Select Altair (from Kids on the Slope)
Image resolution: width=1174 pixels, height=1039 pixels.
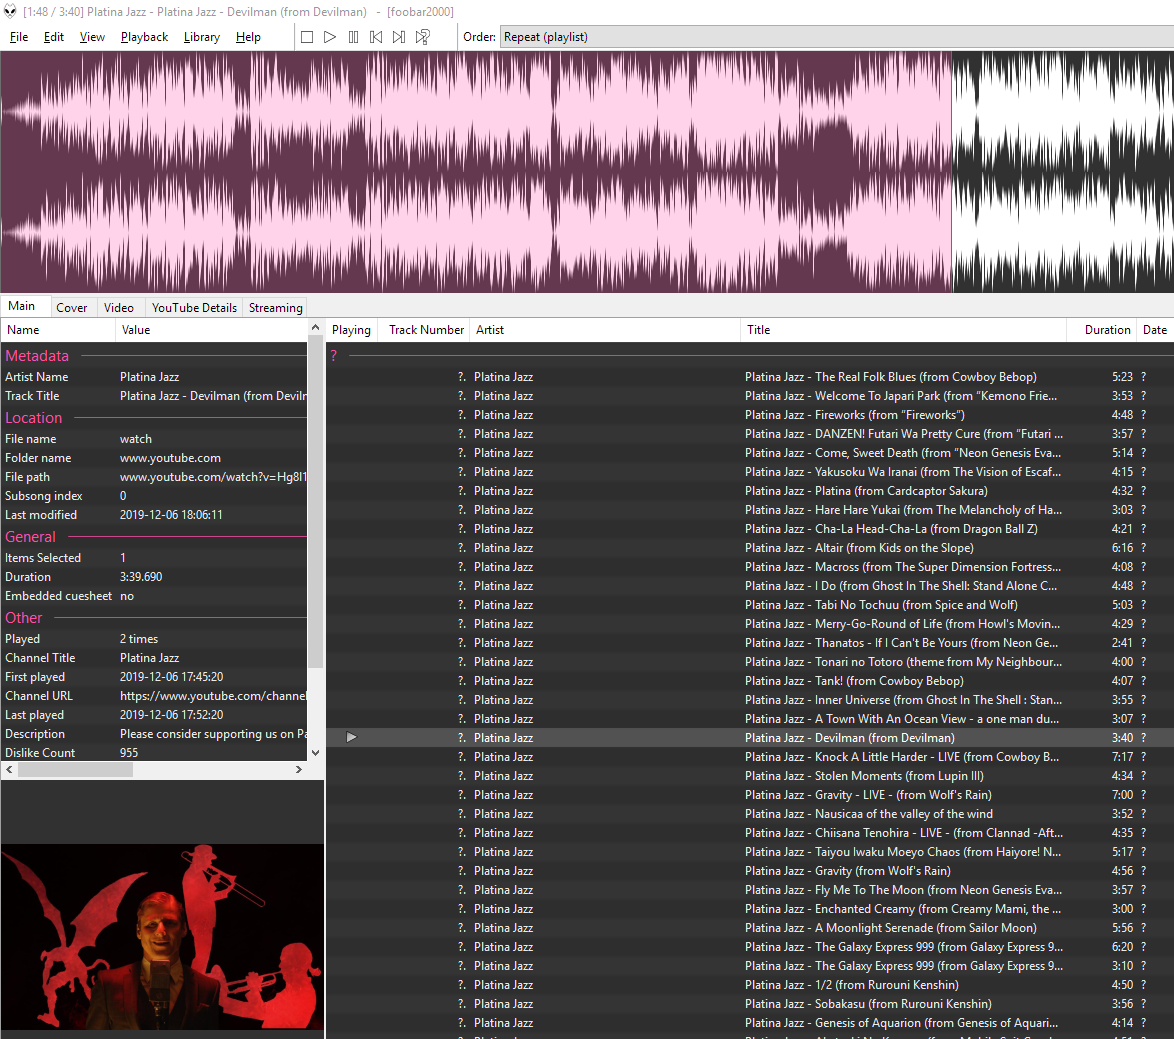pyautogui.click(x=750, y=548)
